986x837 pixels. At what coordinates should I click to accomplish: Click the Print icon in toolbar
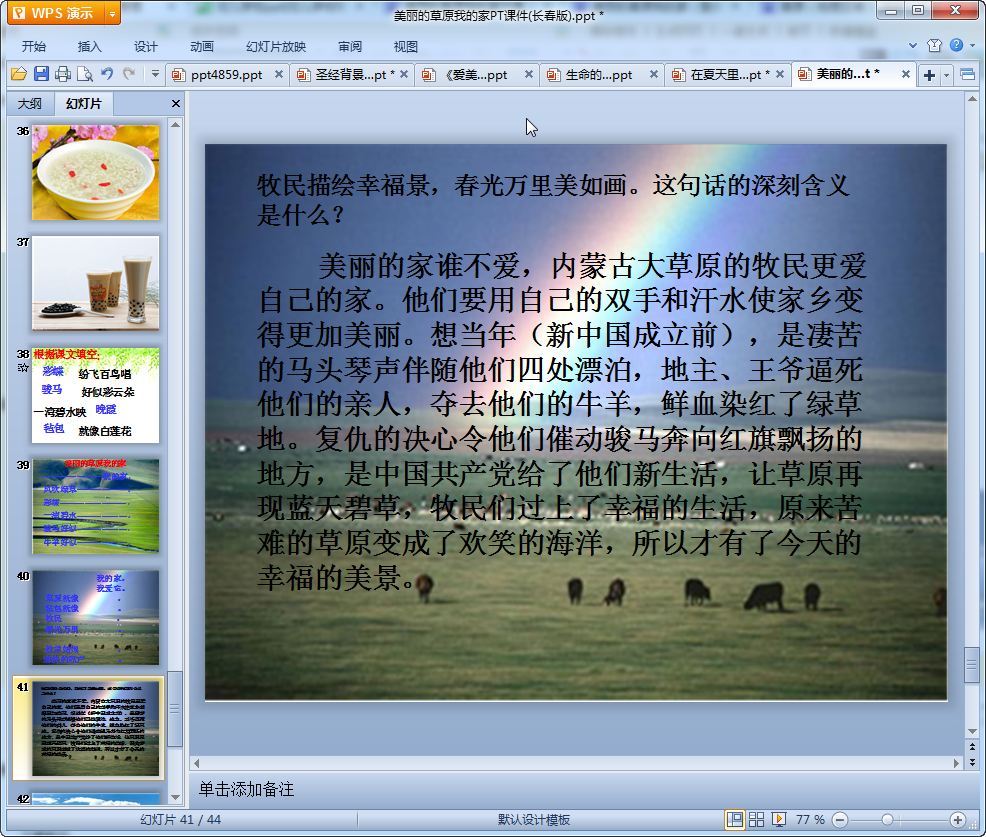62,74
